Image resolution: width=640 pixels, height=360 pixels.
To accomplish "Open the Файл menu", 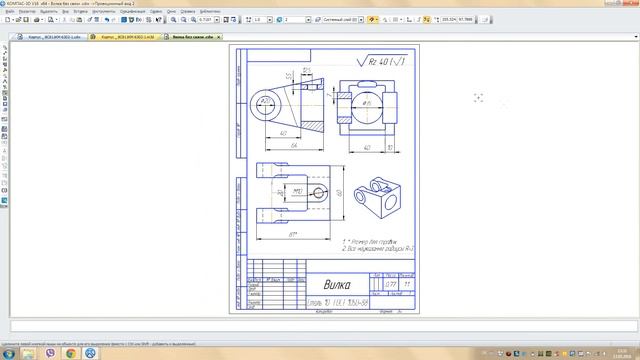I will coord(10,11).
